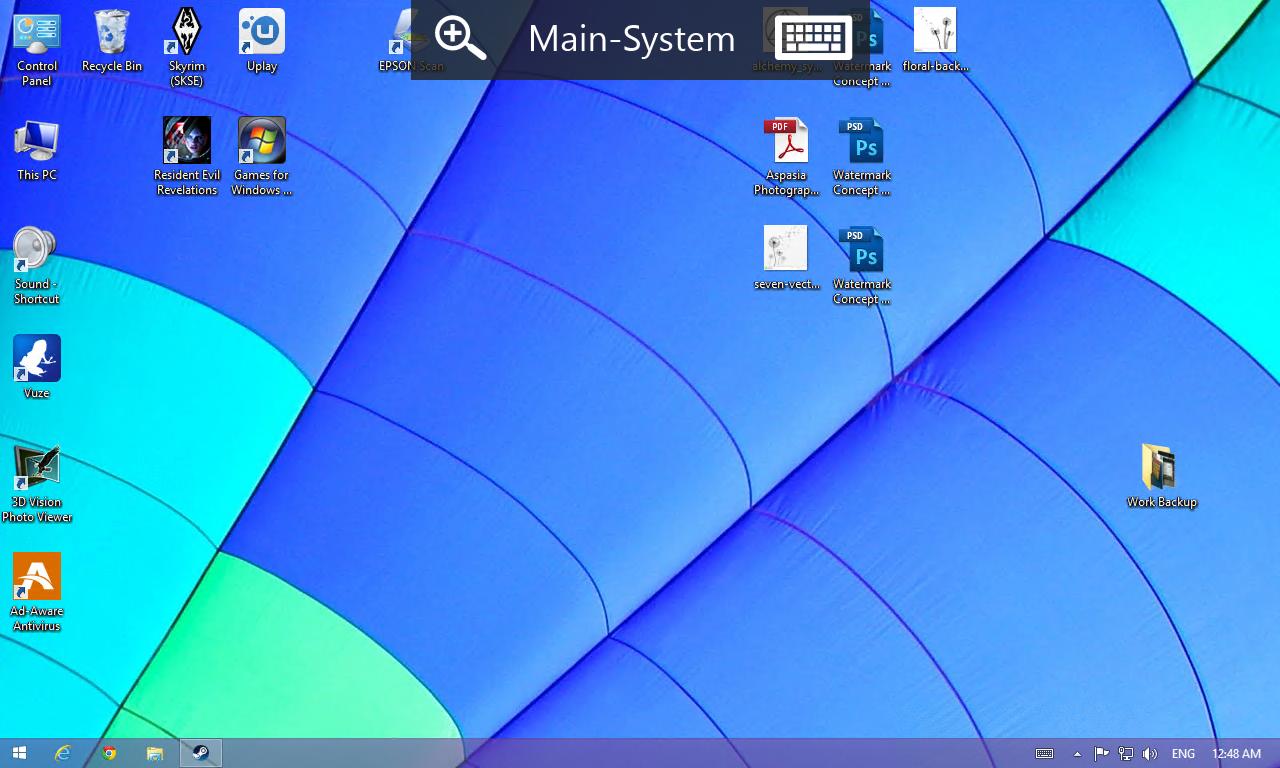Show the on-screen keyboard from the Main-System toolbar
The height and width of the screenshot is (768, 1280).
coord(813,39)
